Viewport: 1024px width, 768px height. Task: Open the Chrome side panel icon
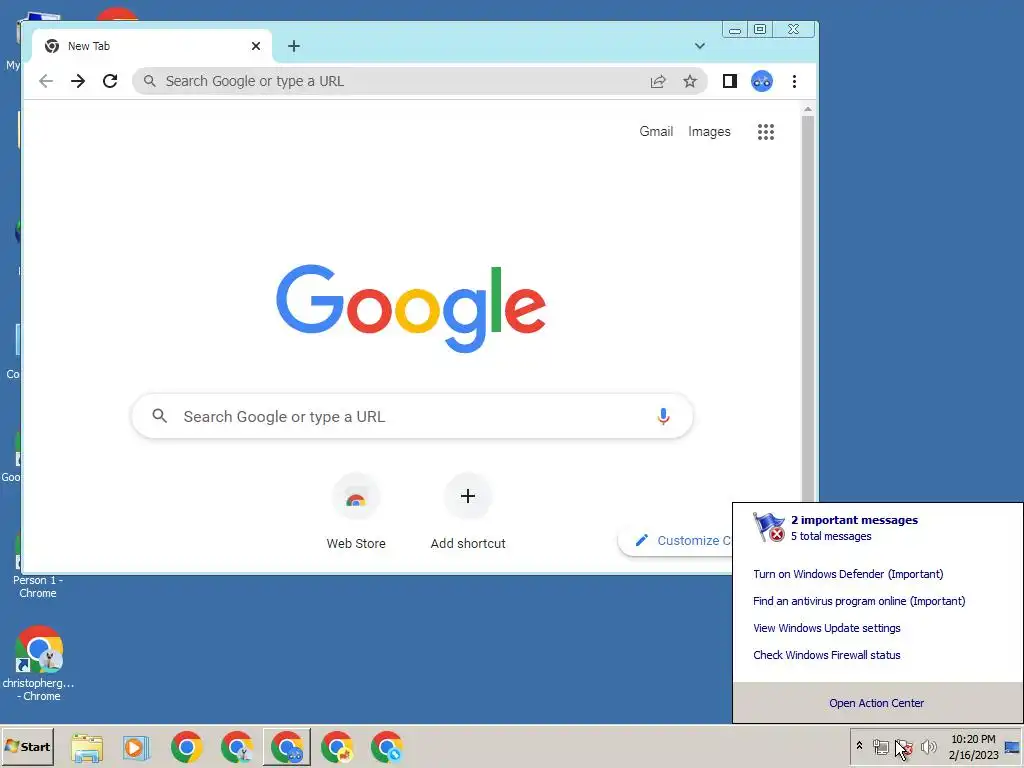(729, 81)
